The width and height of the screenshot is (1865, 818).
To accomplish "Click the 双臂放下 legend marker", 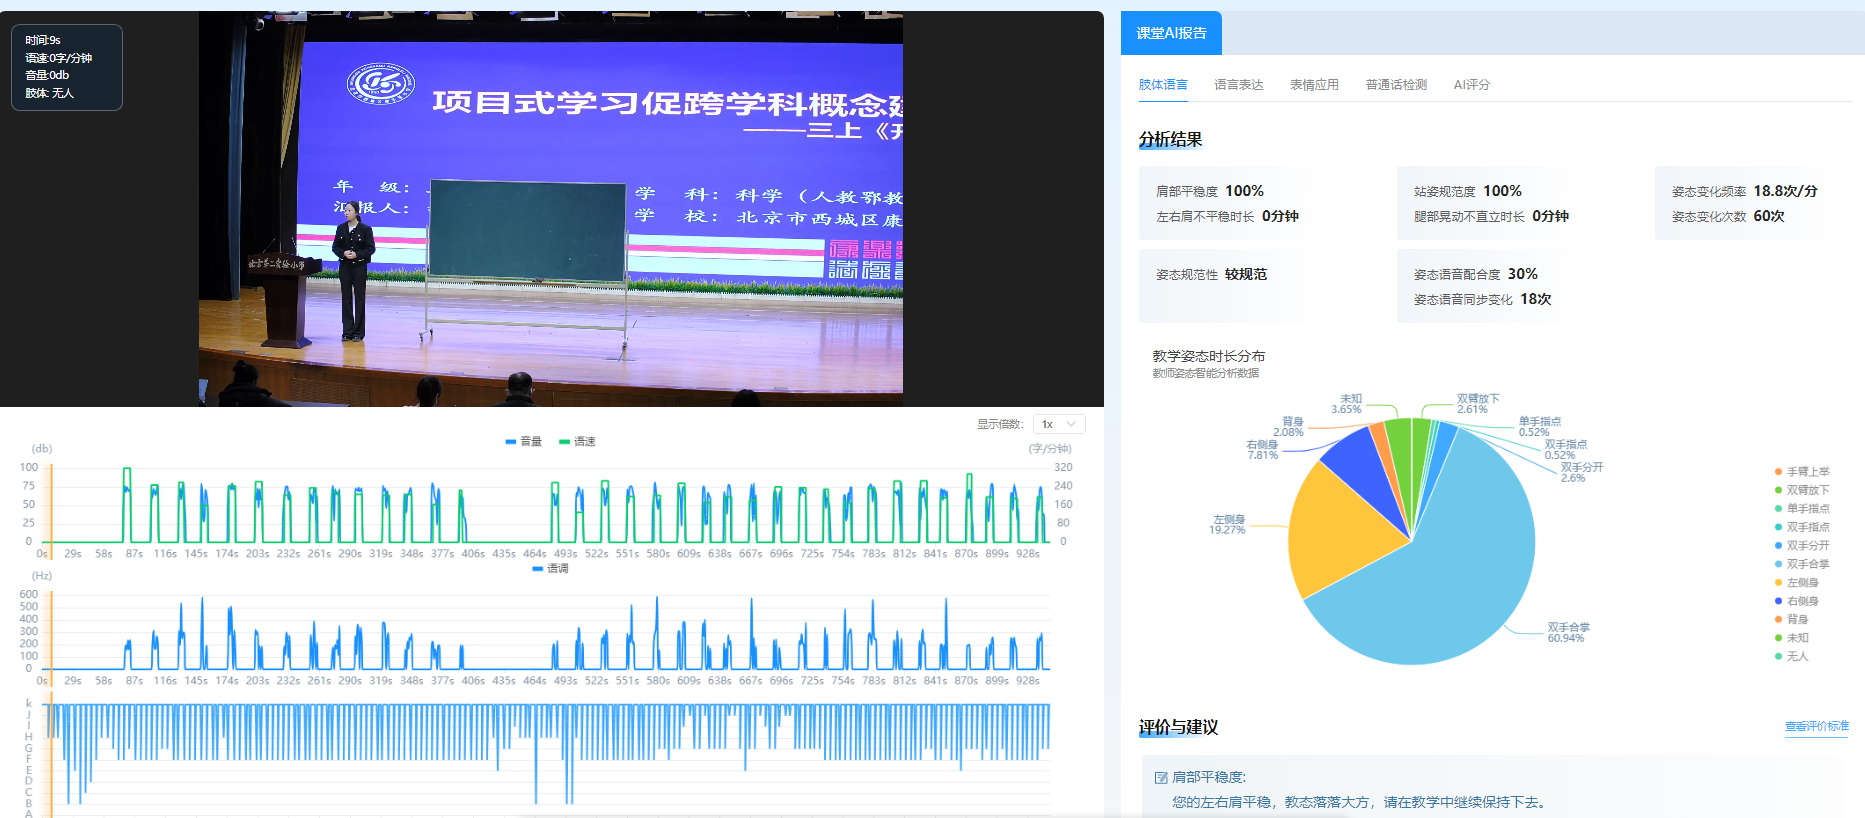I will (x=1778, y=490).
